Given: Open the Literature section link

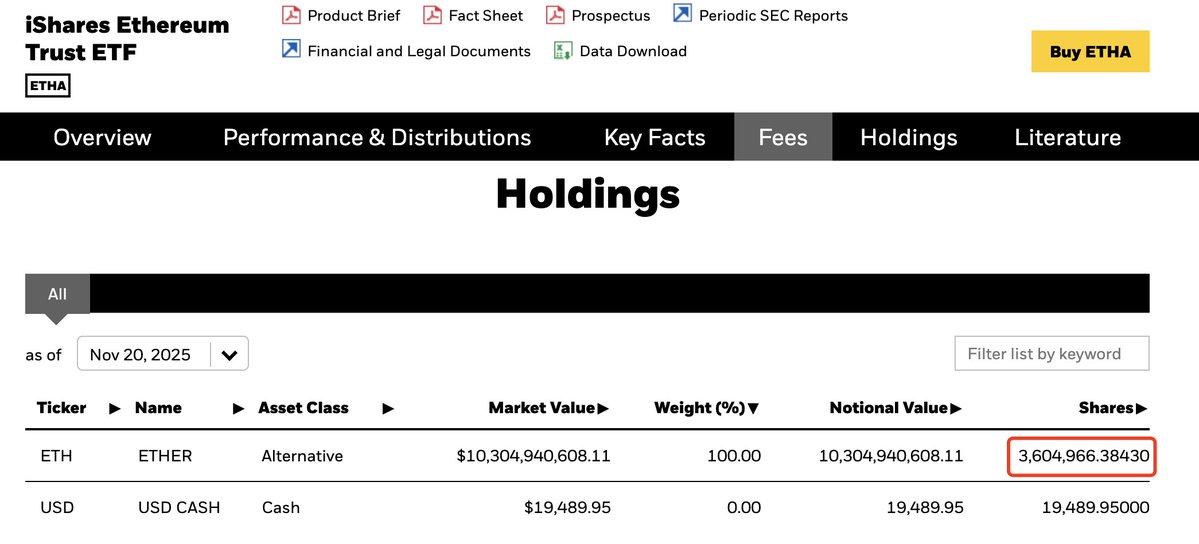Looking at the screenshot, I should pyautogui.click(x=1067, y=137).
